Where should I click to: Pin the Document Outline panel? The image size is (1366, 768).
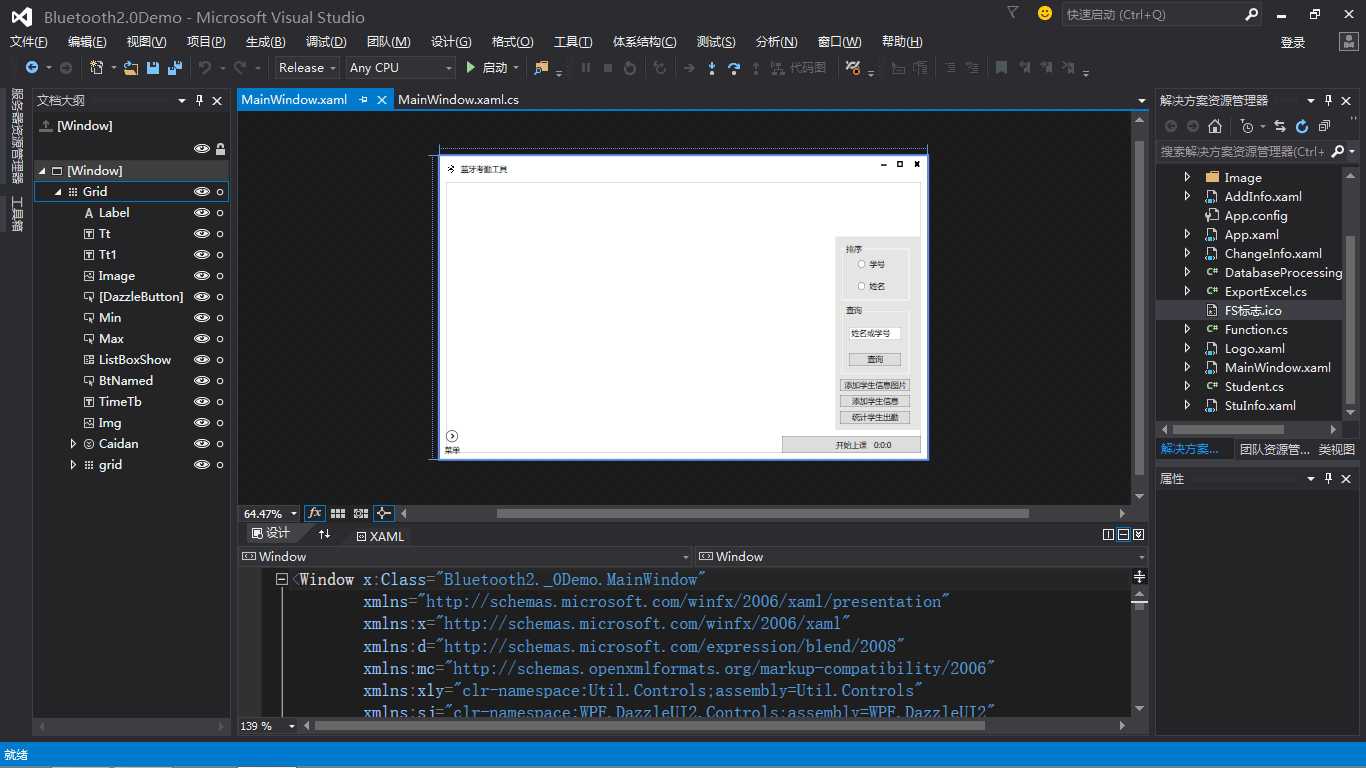point(199,100)
